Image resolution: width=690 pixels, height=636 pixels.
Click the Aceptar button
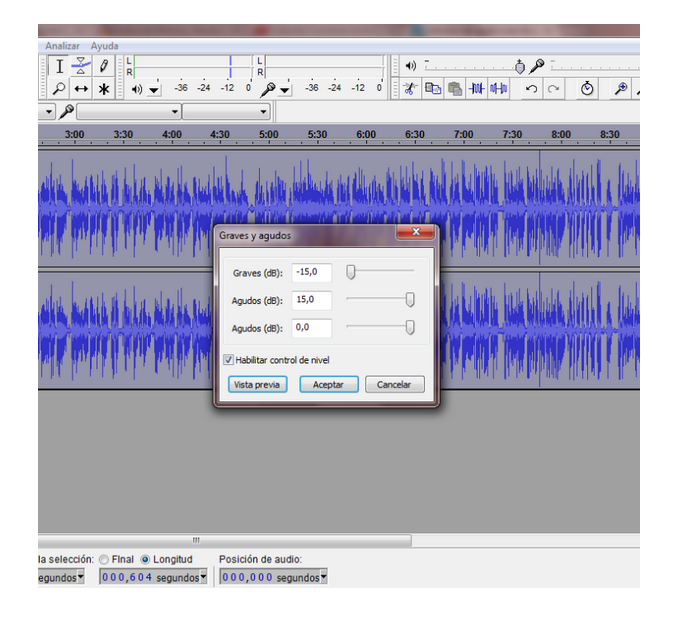[x=328, y=385]
